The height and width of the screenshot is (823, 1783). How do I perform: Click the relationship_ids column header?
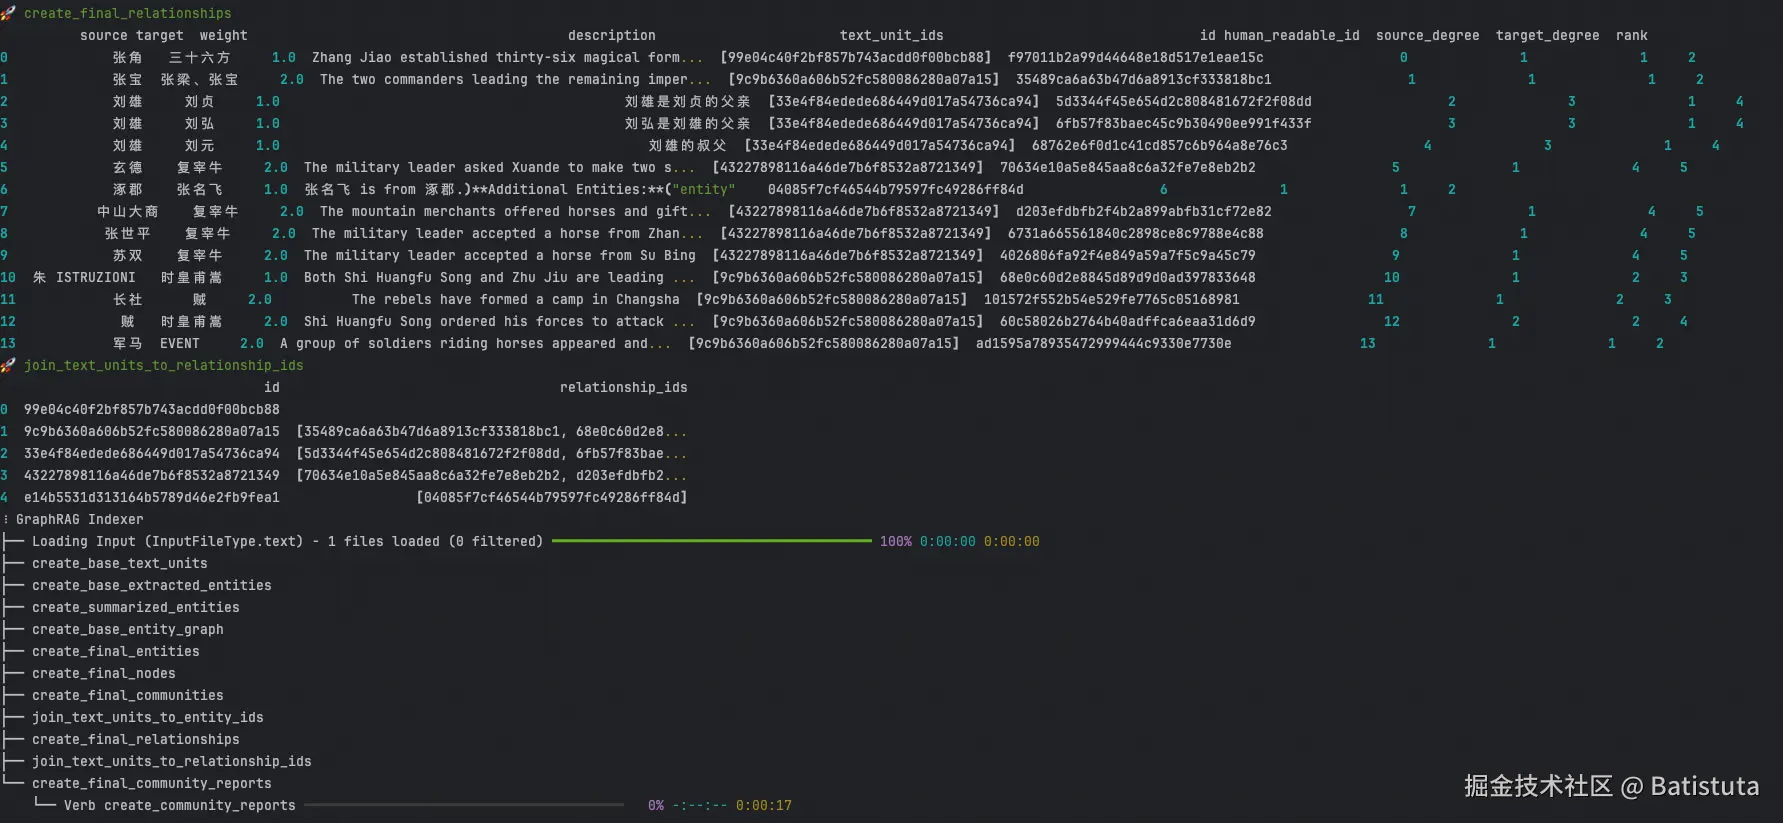pyautogui.click(x=624, y=387)
